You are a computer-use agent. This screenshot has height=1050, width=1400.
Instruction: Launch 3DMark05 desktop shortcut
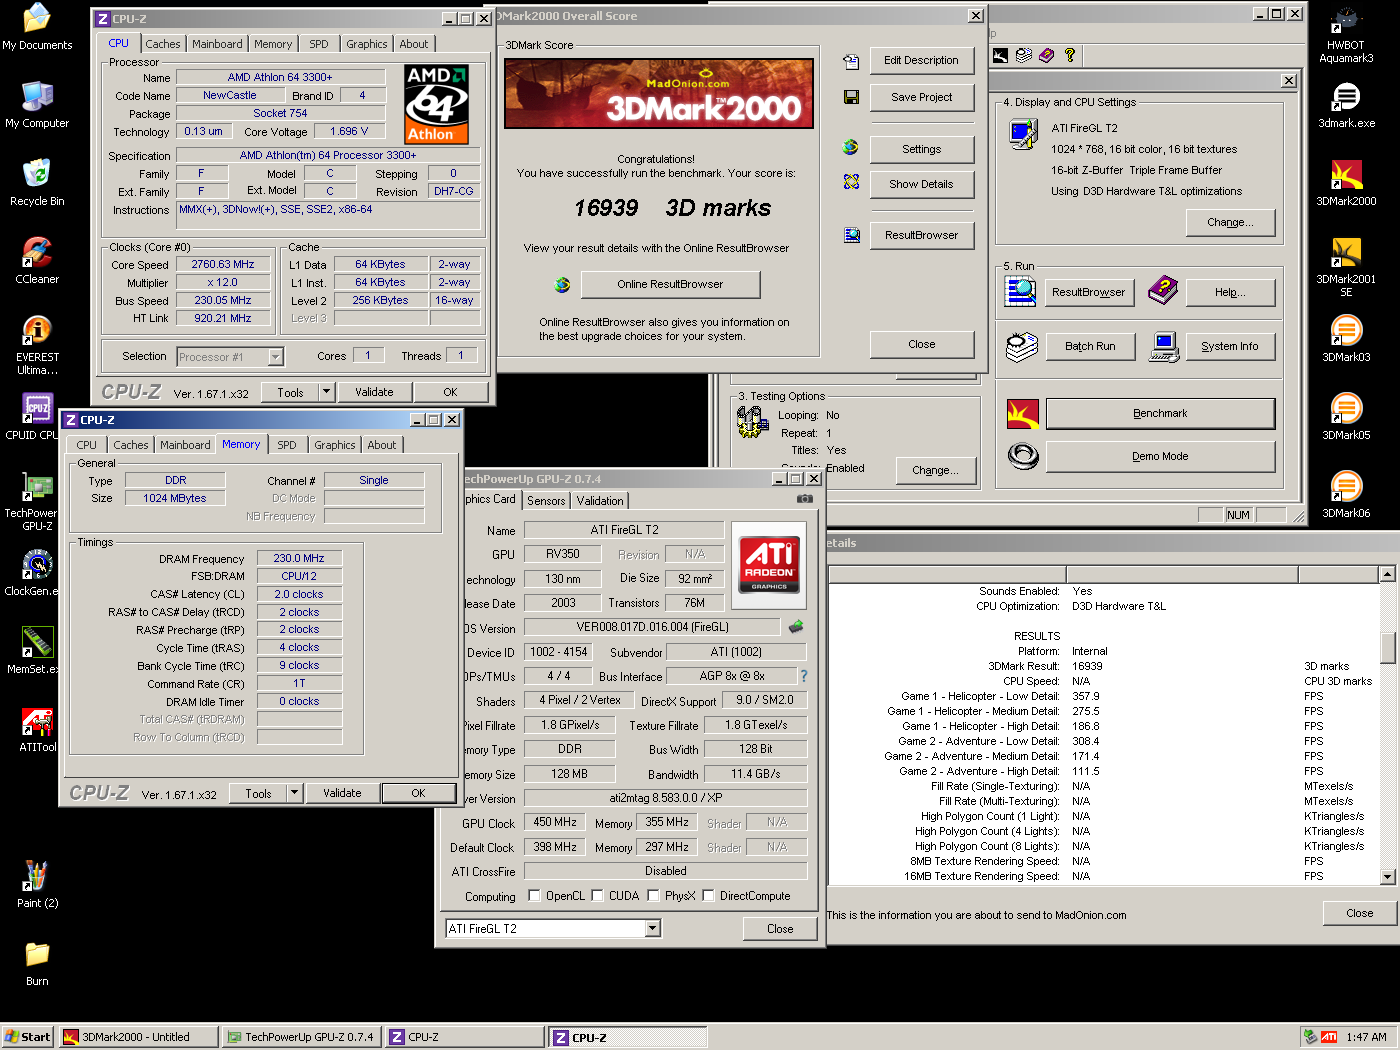pos(1346,417)
